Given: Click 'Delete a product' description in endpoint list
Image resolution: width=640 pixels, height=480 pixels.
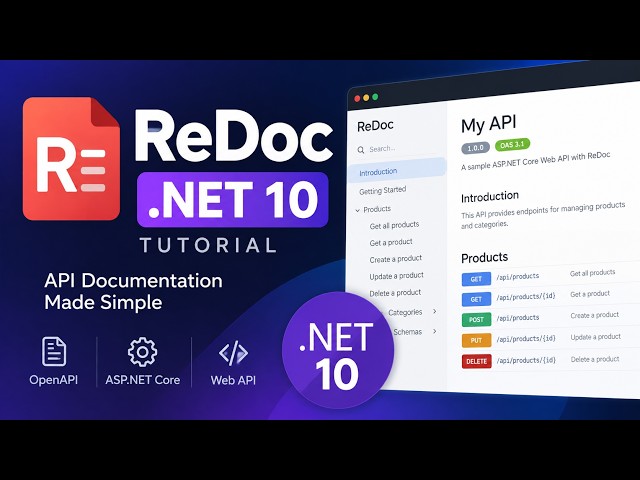Looking at the screenshot, I should pyautogui.click(x=595, y=359).
